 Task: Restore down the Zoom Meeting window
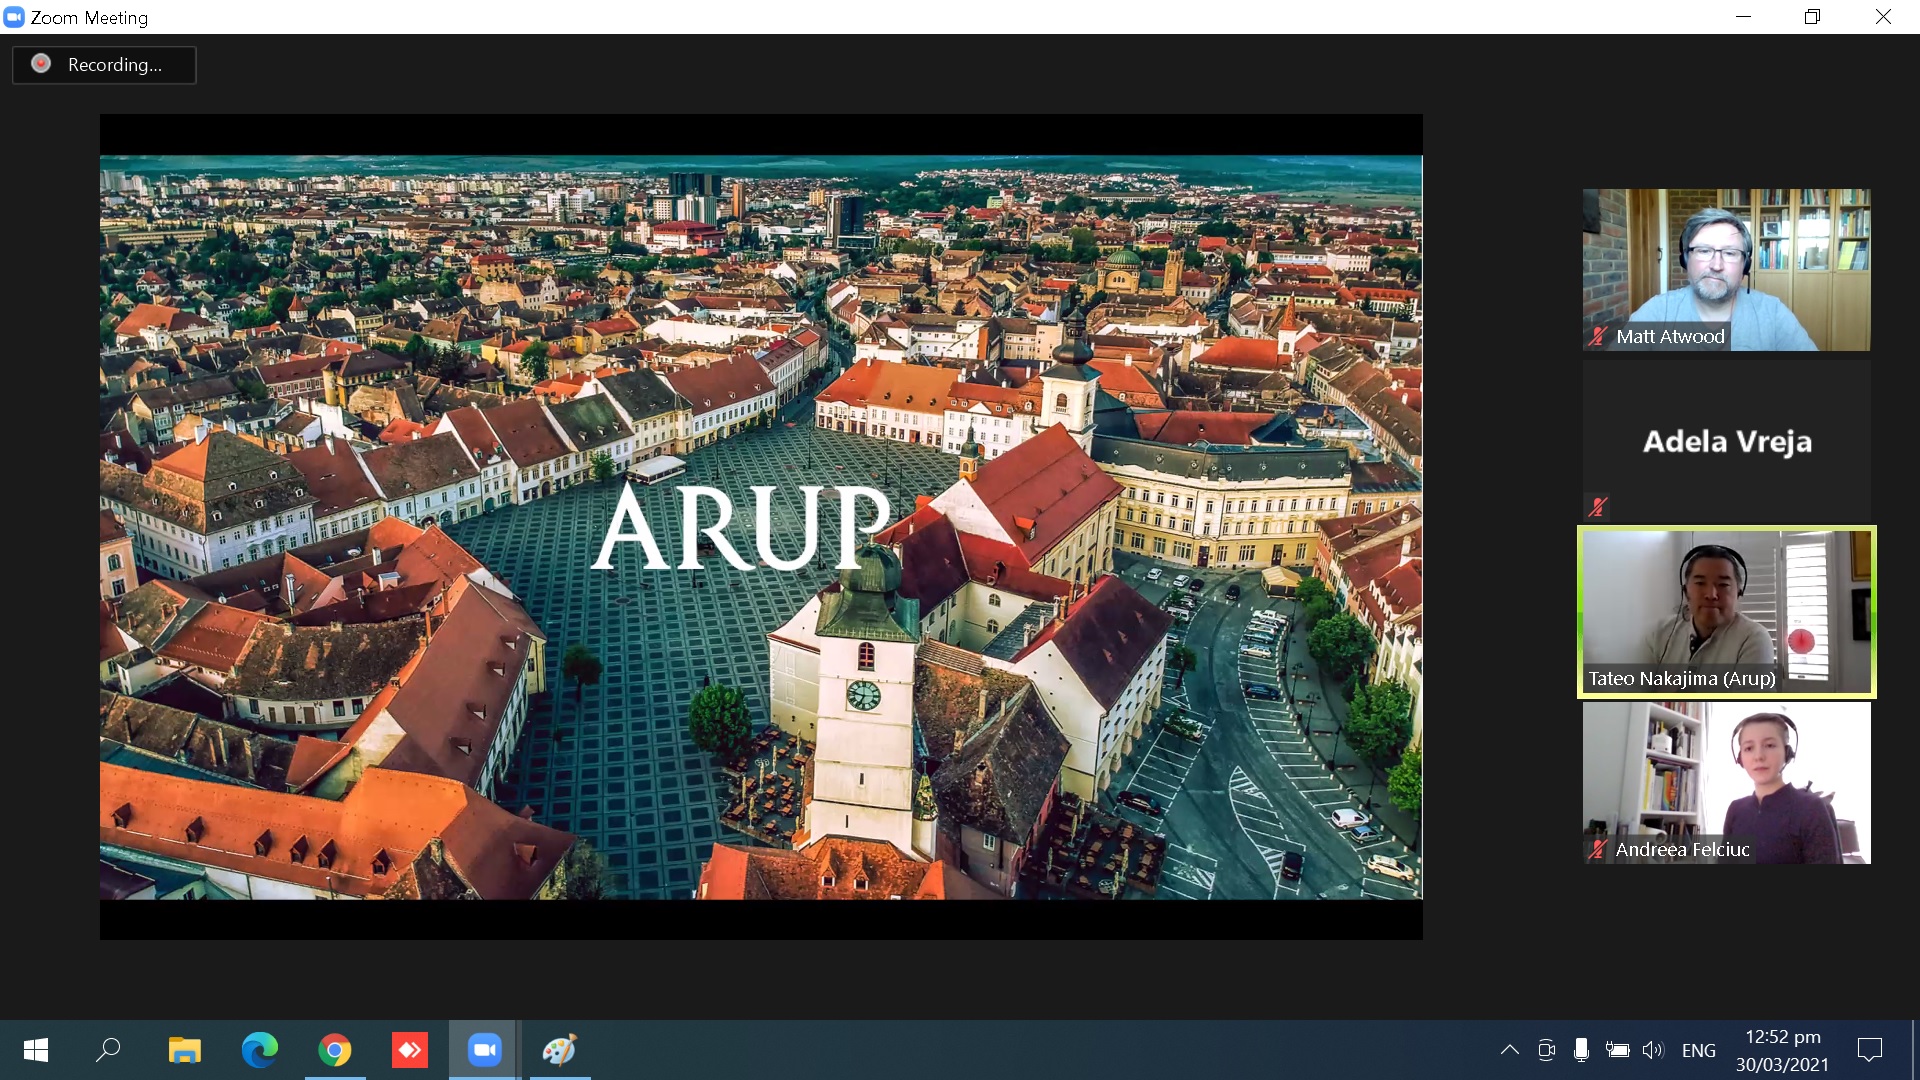(x=1812, y=17)
